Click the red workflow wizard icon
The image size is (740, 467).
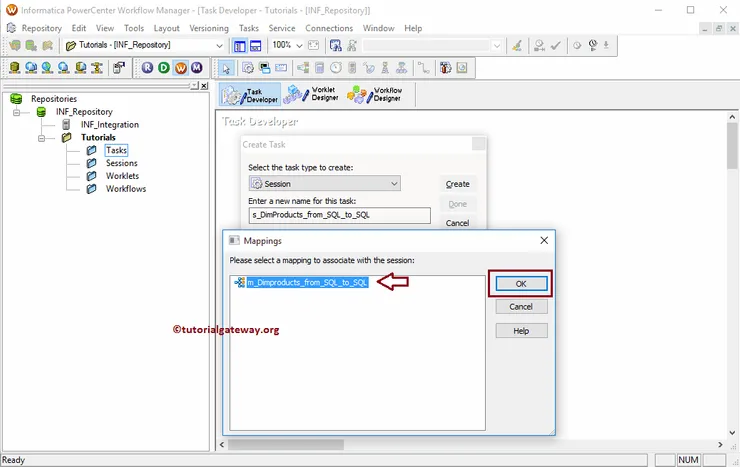point(445,68)
